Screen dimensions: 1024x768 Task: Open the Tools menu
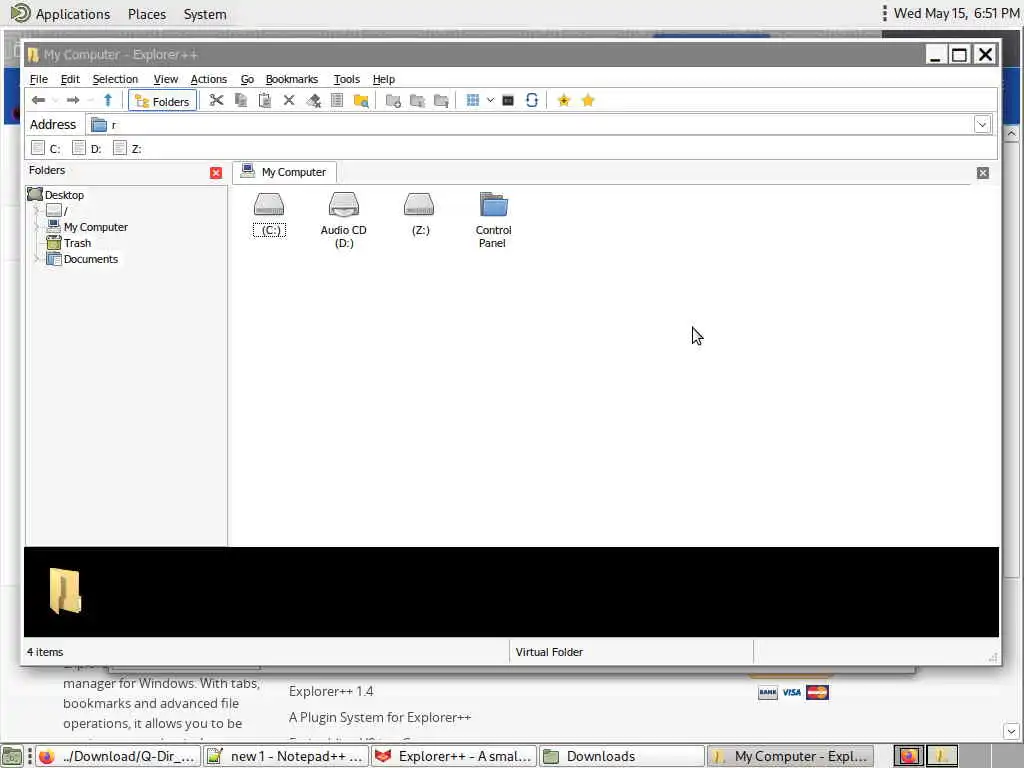[x=346, y=79]
